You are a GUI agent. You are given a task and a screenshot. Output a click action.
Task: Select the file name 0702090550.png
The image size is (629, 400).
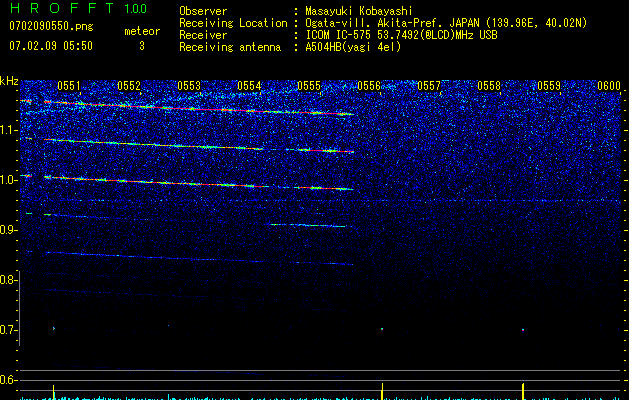tap(51, 26)
